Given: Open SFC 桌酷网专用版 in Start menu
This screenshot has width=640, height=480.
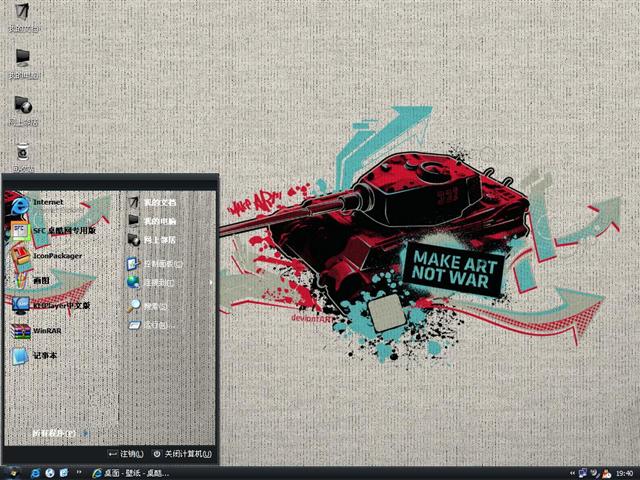Looking at the screenshot, I should [x=53, y=230].
